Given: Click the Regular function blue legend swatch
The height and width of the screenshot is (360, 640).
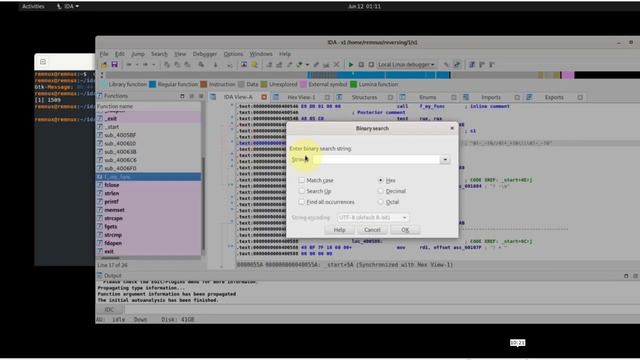Looking at the screenshot, I should [x=153, y=84].
